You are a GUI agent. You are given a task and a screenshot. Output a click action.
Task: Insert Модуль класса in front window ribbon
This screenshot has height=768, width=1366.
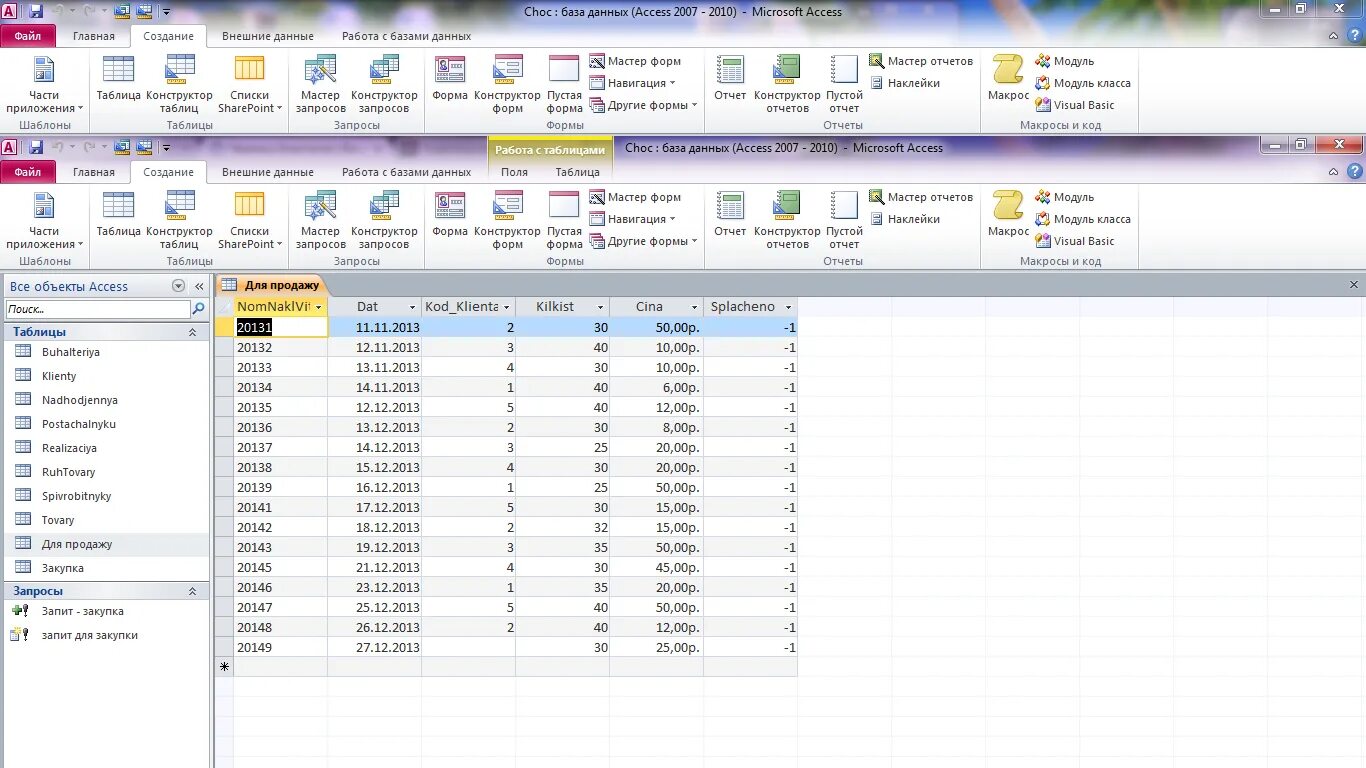tap(1083, 219)
